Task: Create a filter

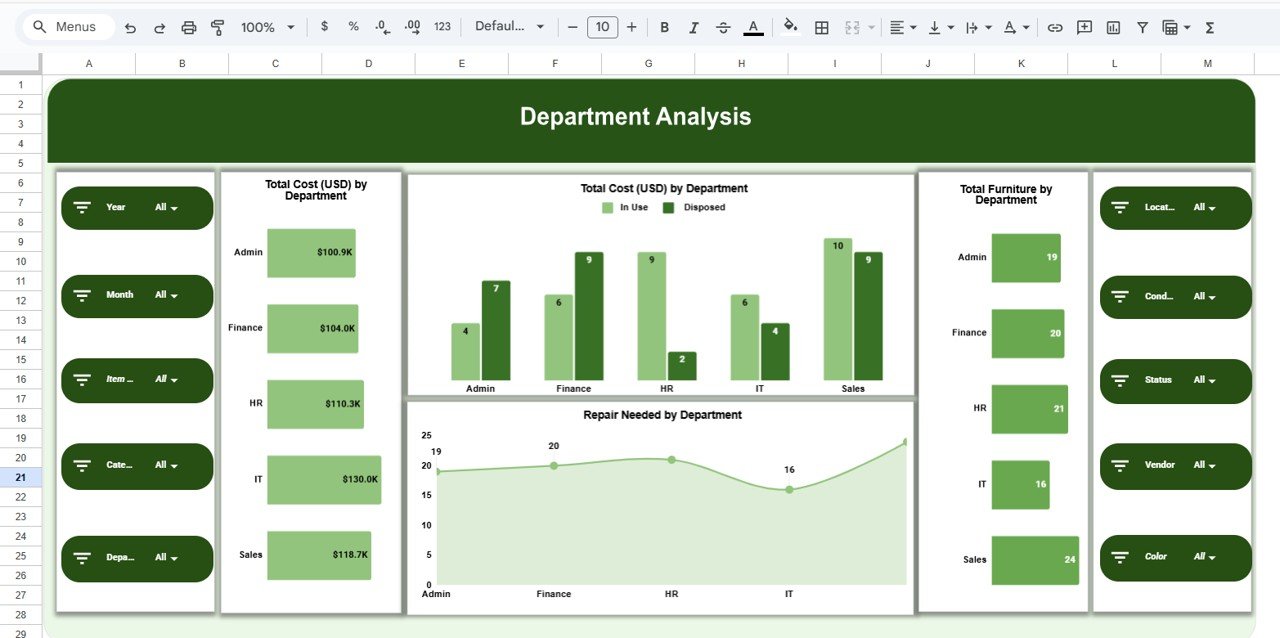Action: (x=1142, y=27)
